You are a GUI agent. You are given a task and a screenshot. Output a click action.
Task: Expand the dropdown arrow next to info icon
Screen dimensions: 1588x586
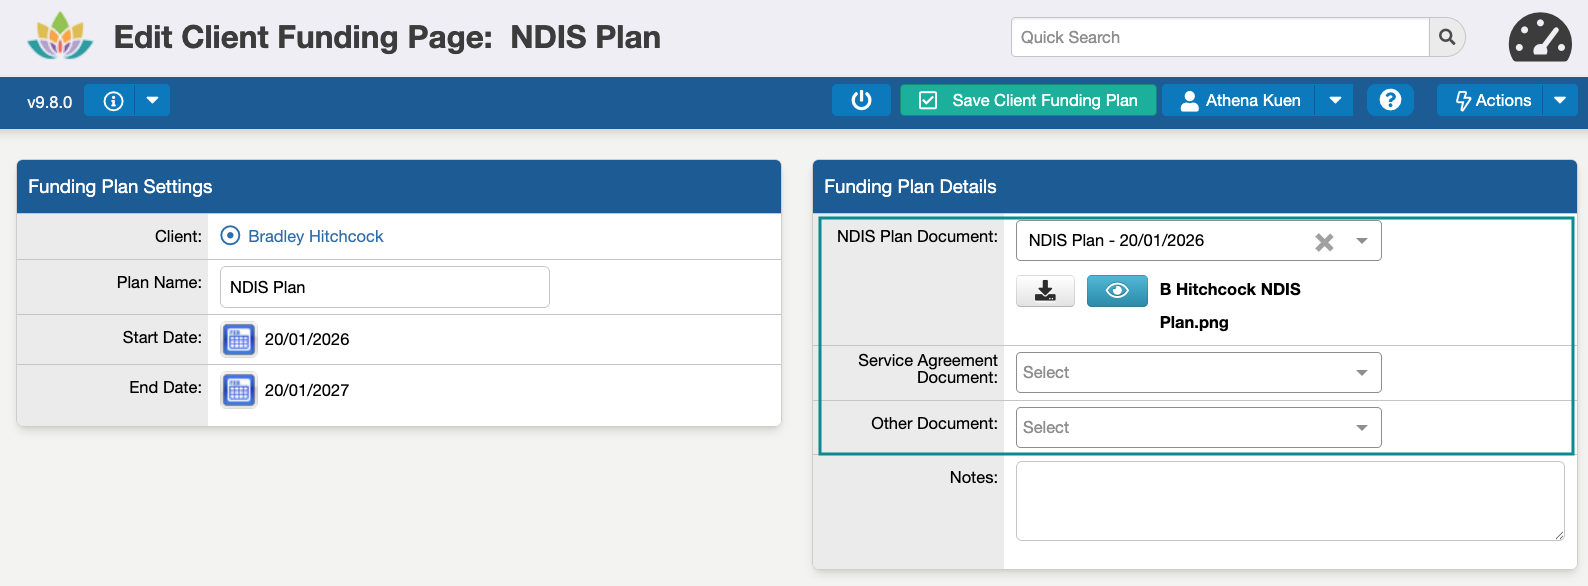(152, 101)
